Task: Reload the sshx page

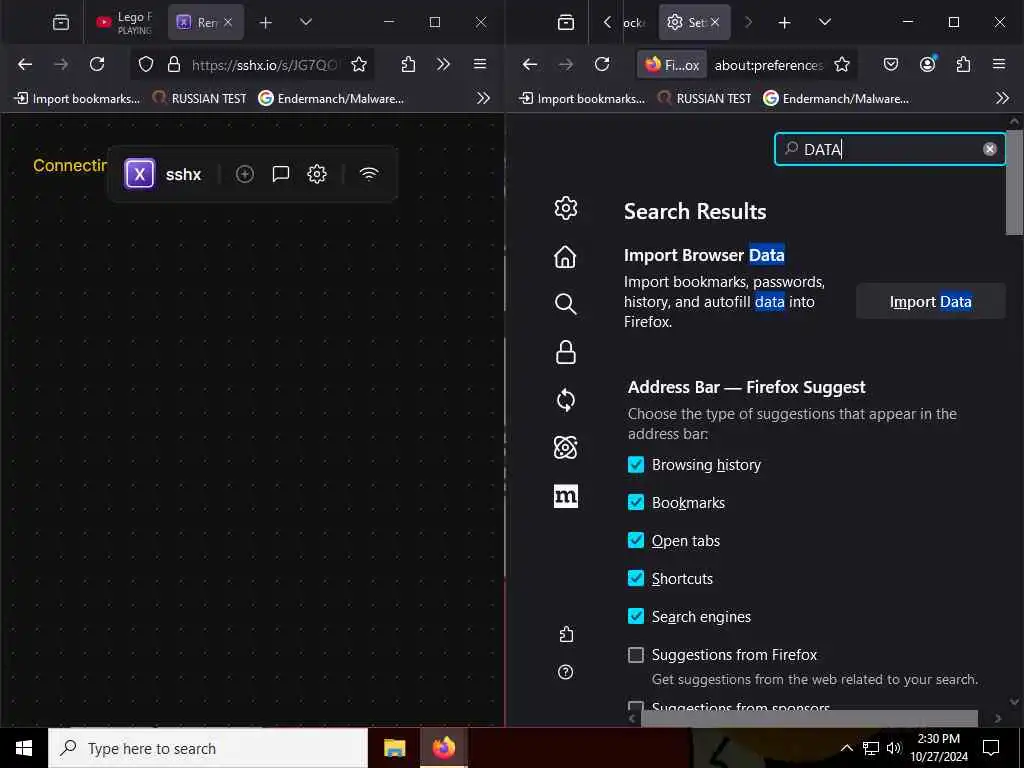Action: [x=97, y=64]
